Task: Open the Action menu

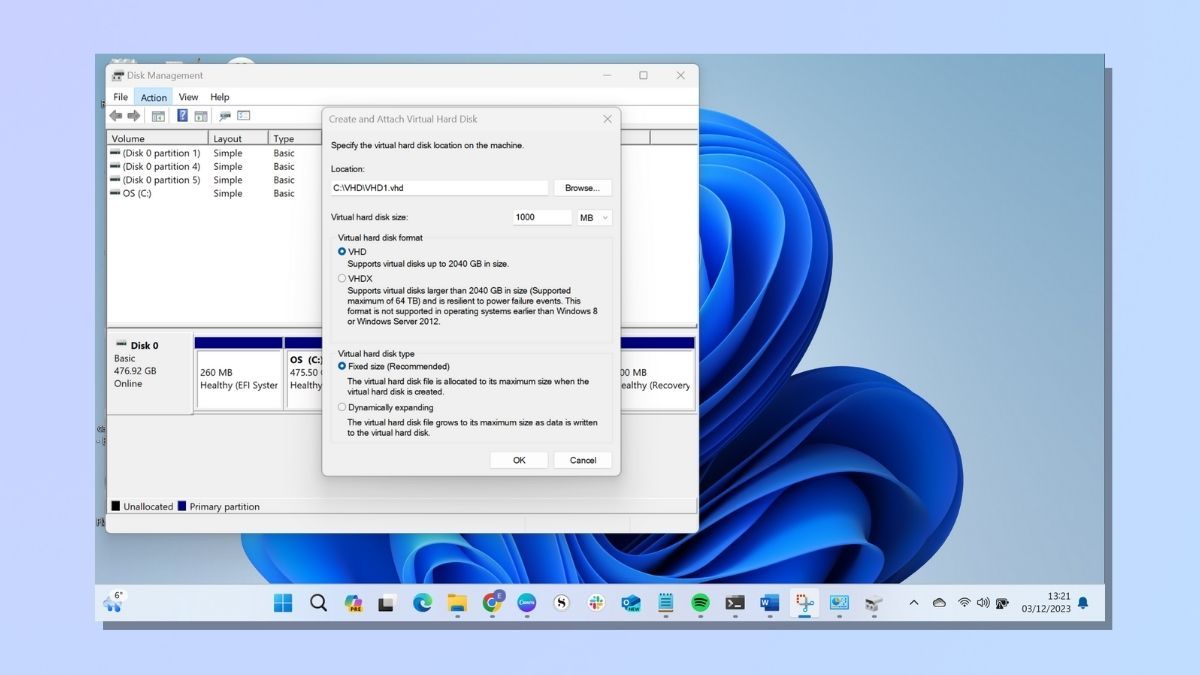Action: click(153, 97)
